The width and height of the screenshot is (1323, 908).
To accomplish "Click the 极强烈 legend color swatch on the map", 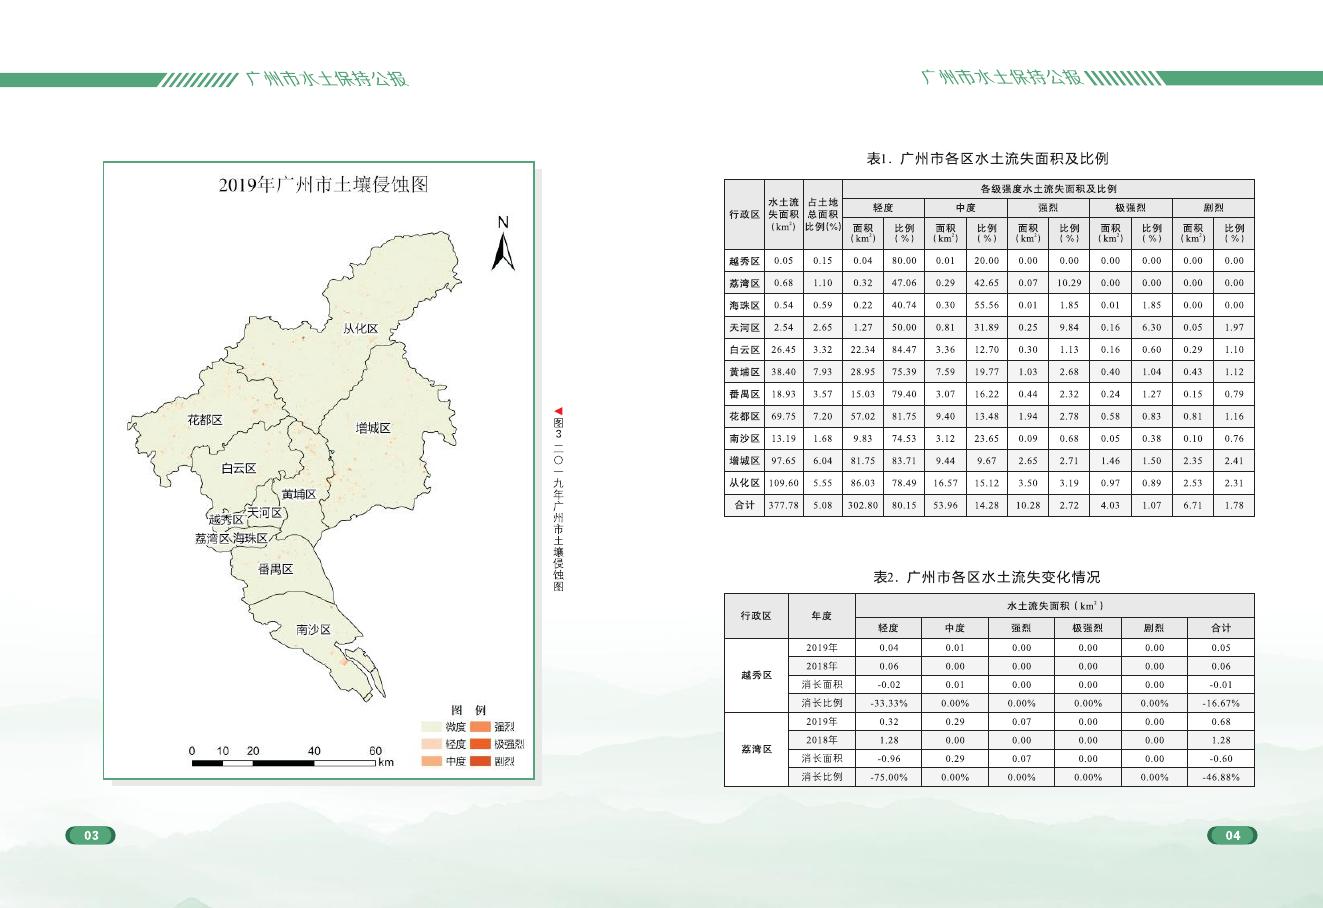I will click(480, 744).
